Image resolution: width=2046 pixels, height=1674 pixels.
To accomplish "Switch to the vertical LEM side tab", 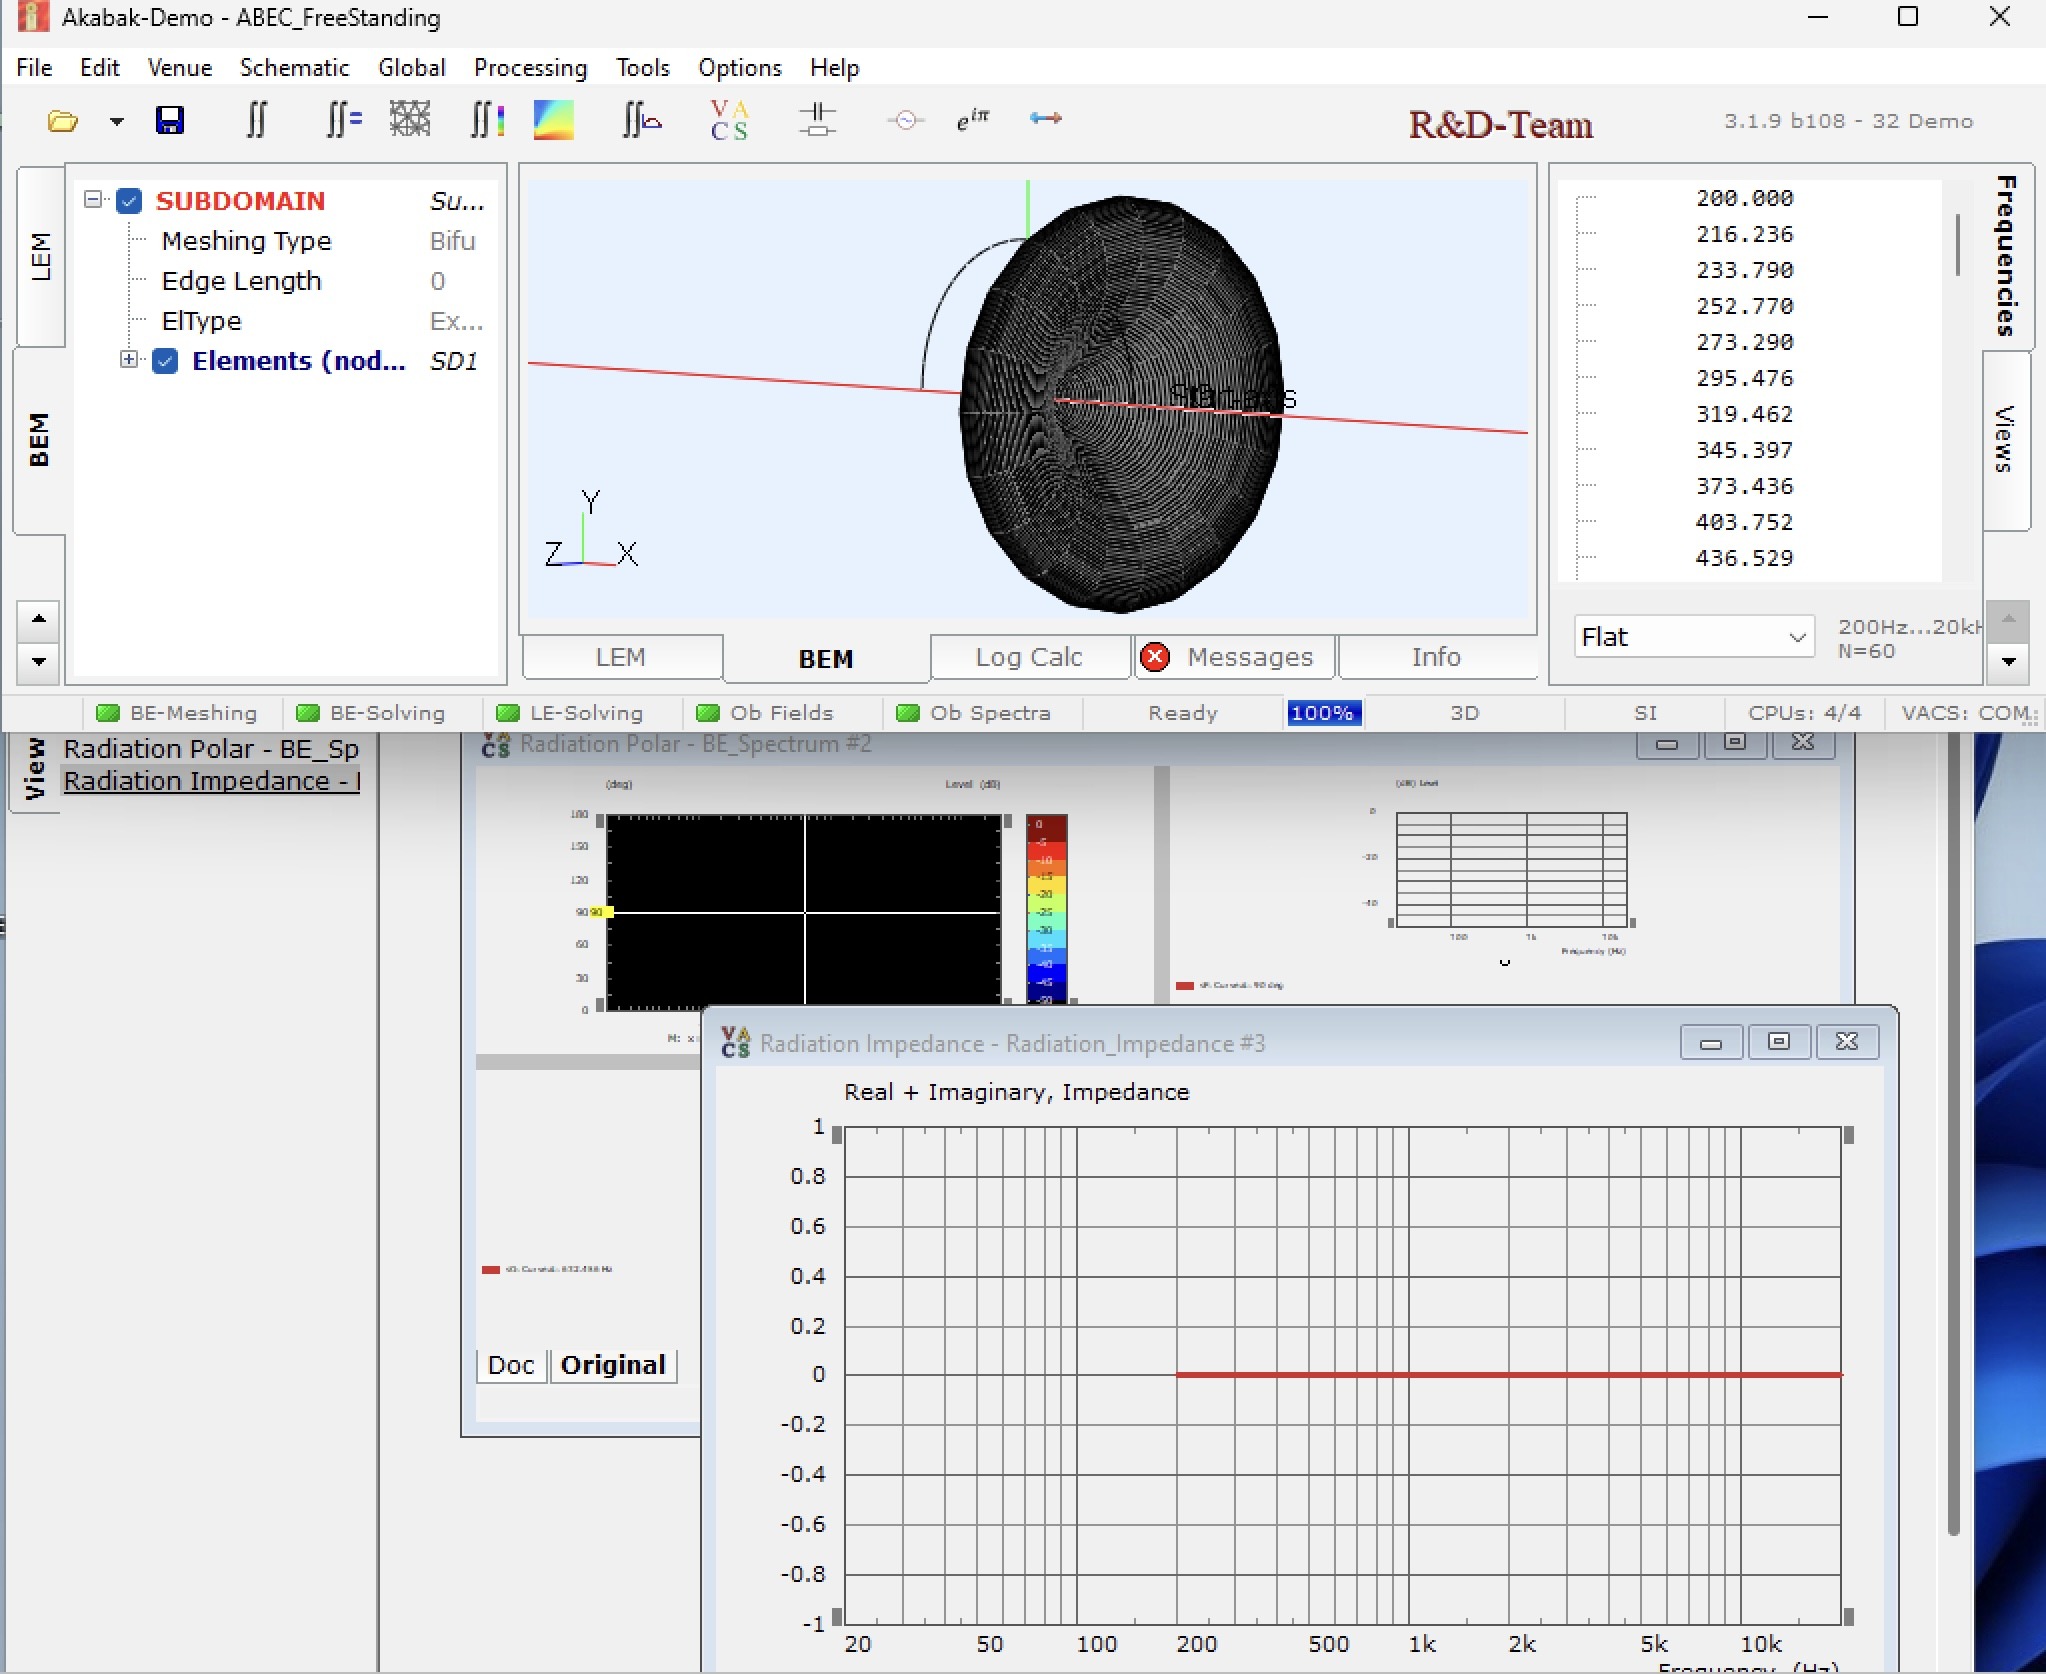I will [40, 257].
